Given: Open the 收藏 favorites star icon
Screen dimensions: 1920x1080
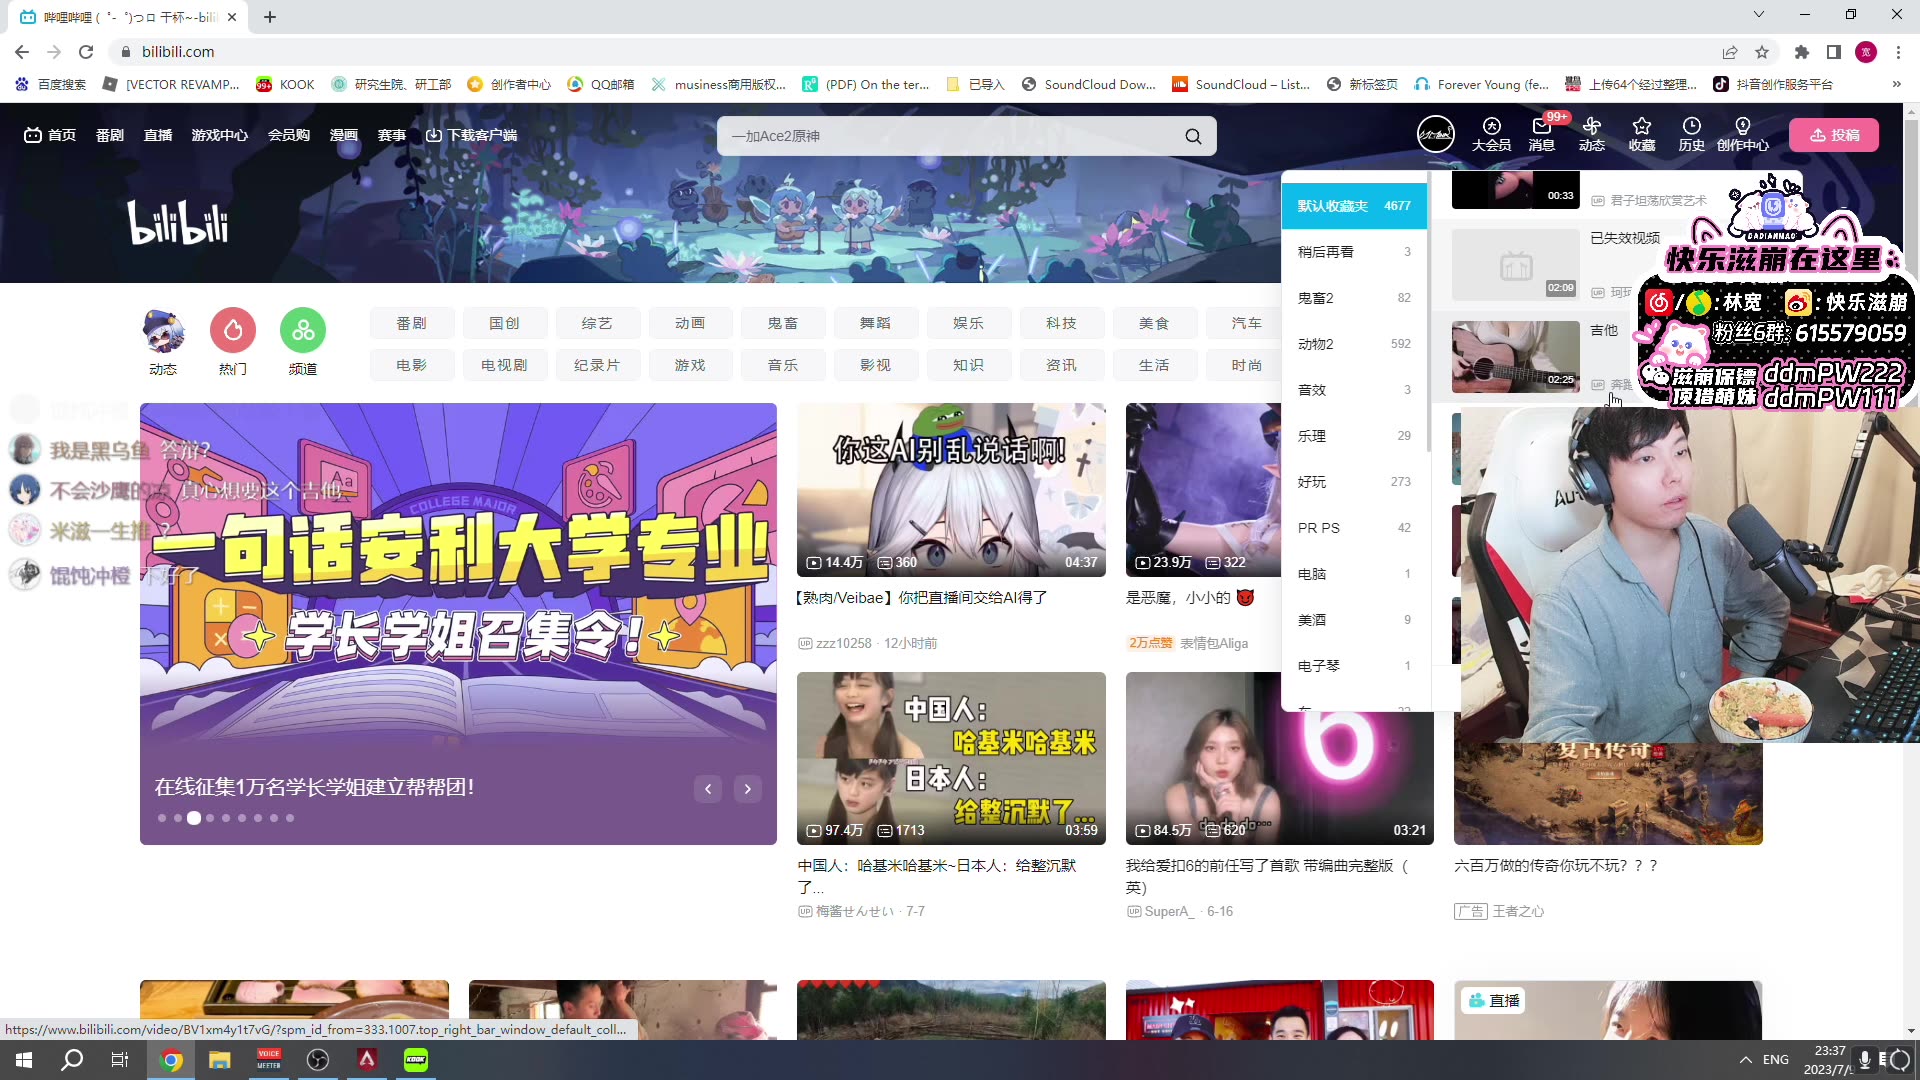Looking at the screenshot, I should tap(1641, 134).
